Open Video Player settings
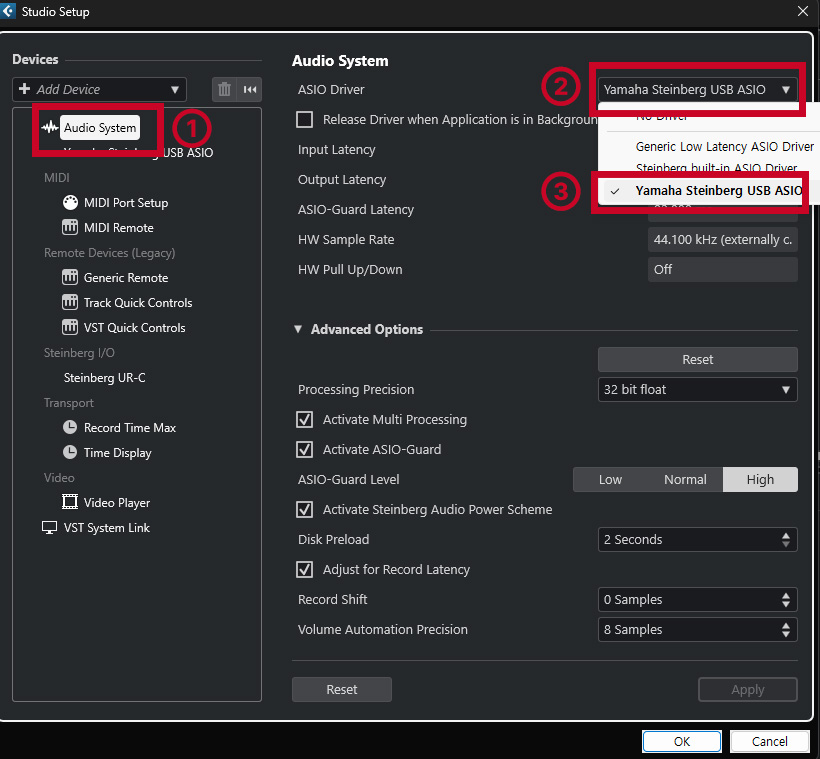This screenshot has width=820, height=759. coord(117,503)
